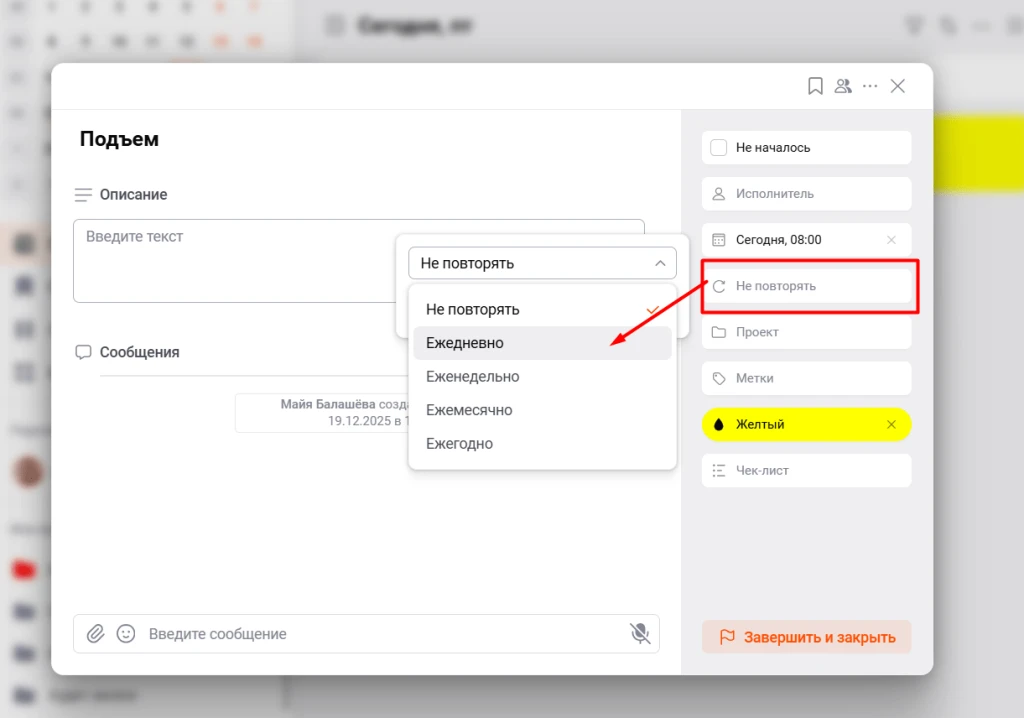Viewport: 1024px width, 718px height.
Task: Expand the Не повторять combo box
Action: tap(542, 263)
